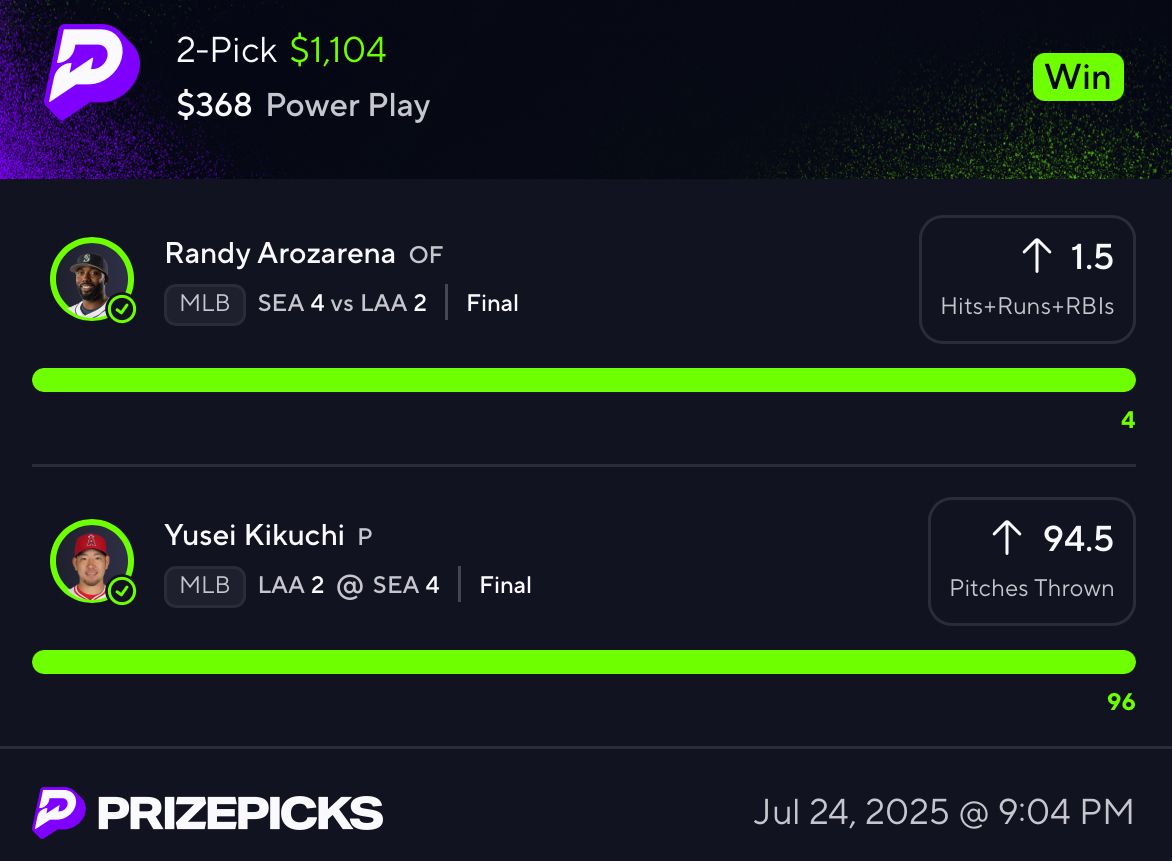Click the $1,104 payout amount

tap(338, 51)
